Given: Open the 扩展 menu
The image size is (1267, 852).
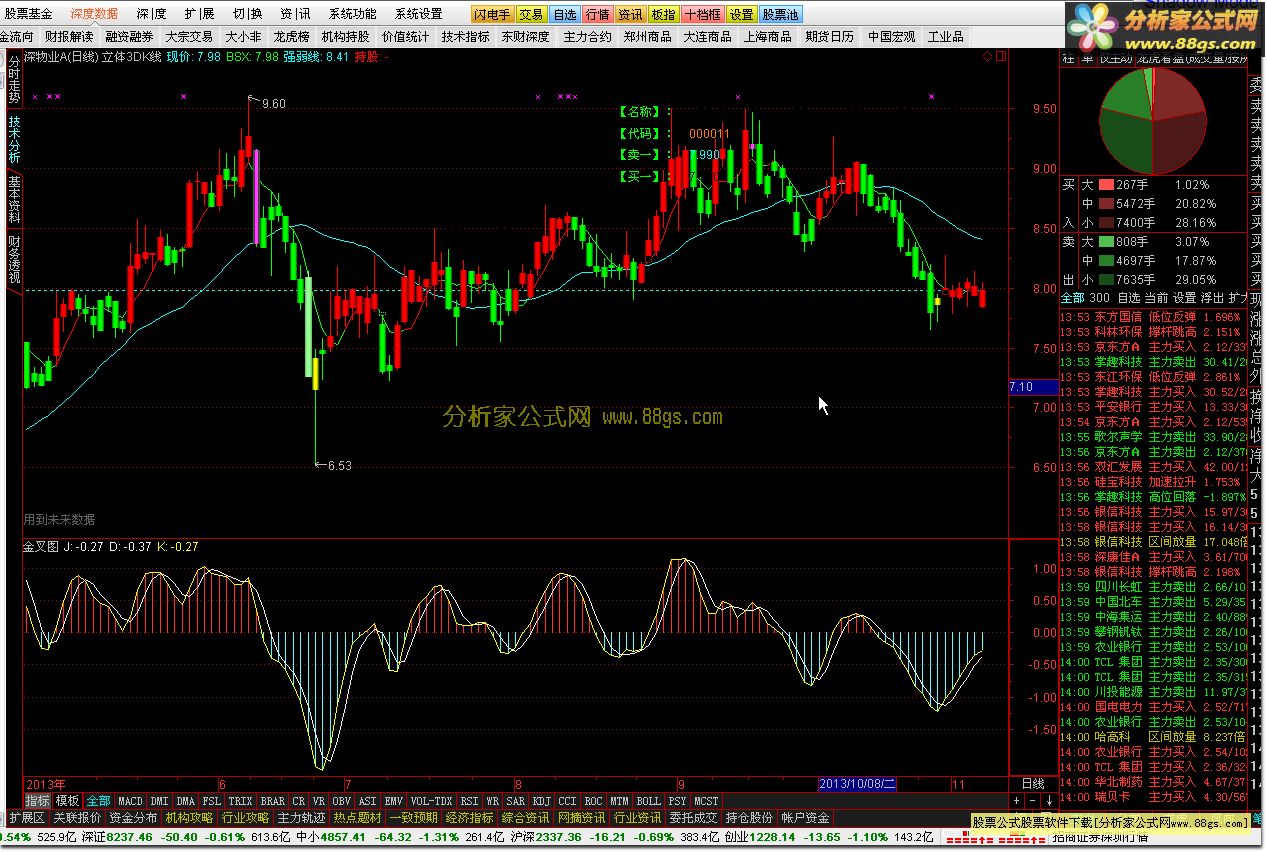Looking at the screenshot, I should click(199, 14).
